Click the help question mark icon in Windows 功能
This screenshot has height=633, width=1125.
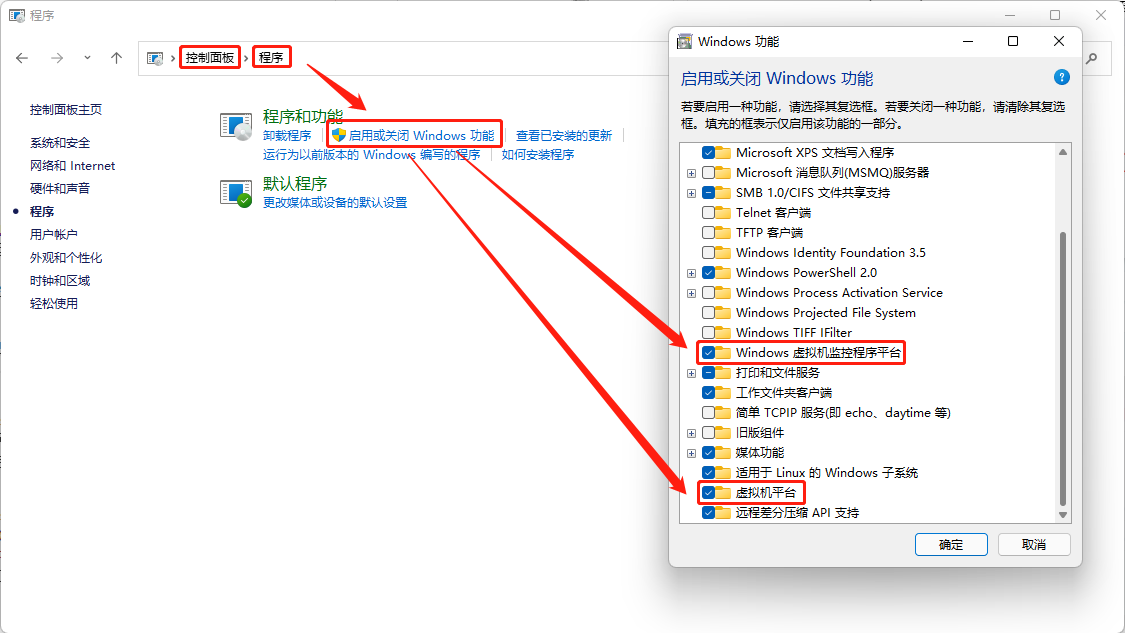click(x=1062, y=78)
